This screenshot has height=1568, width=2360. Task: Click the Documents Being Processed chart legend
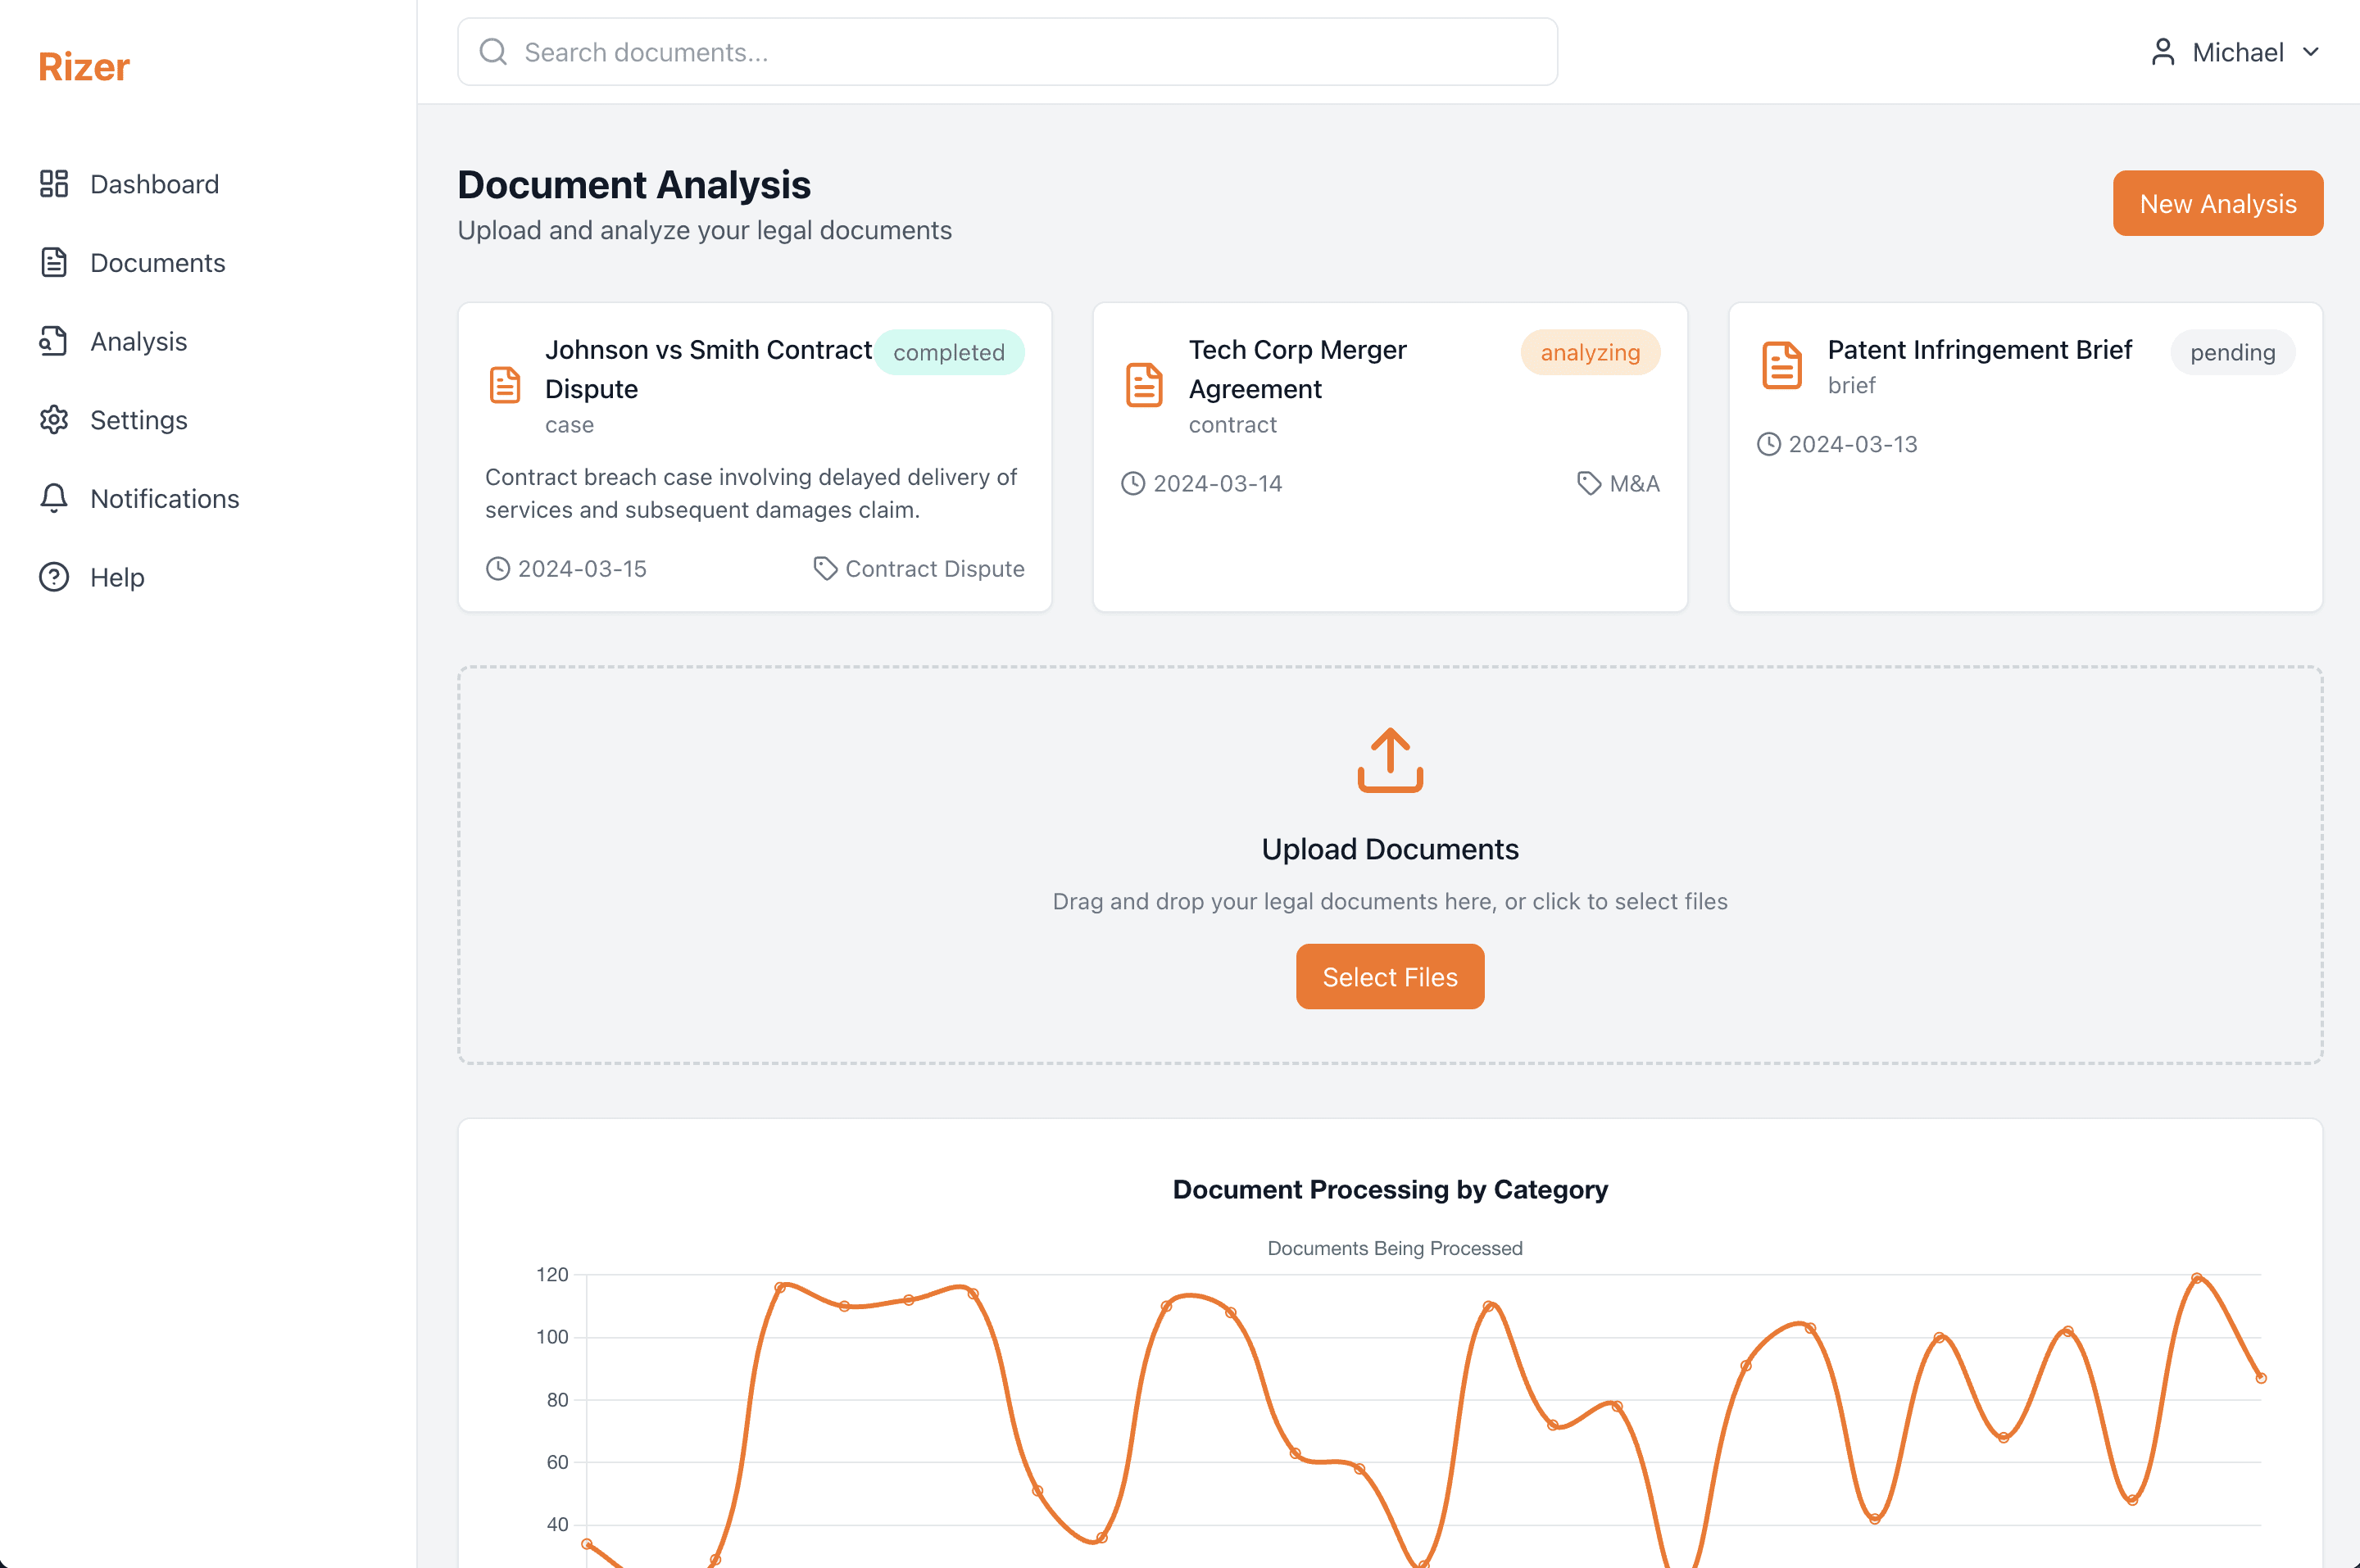point(1395,1248)
